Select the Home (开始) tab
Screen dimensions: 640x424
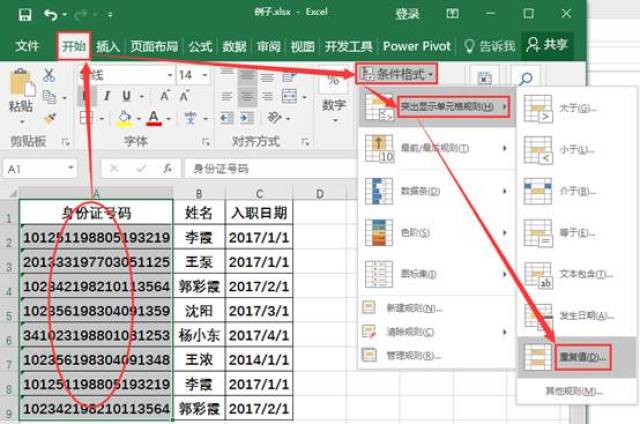[x=74, y=46]
